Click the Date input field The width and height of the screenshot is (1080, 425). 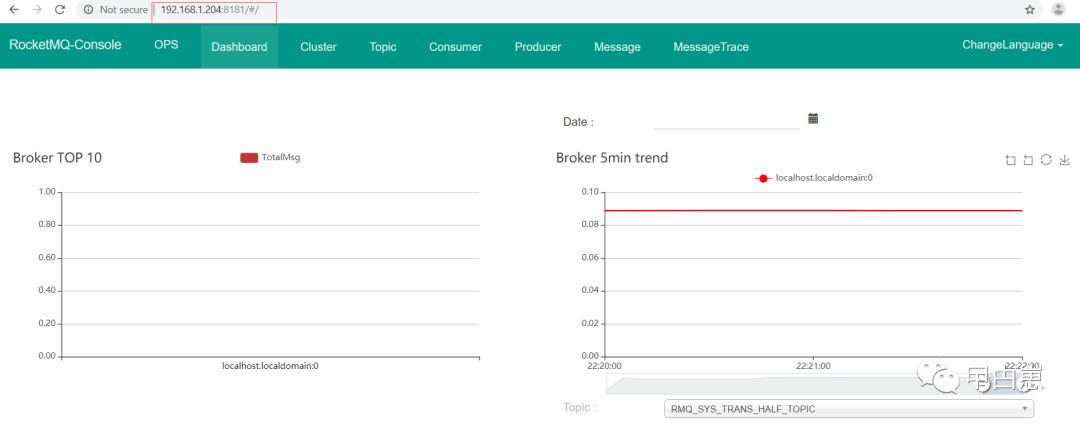coord(726,120)
